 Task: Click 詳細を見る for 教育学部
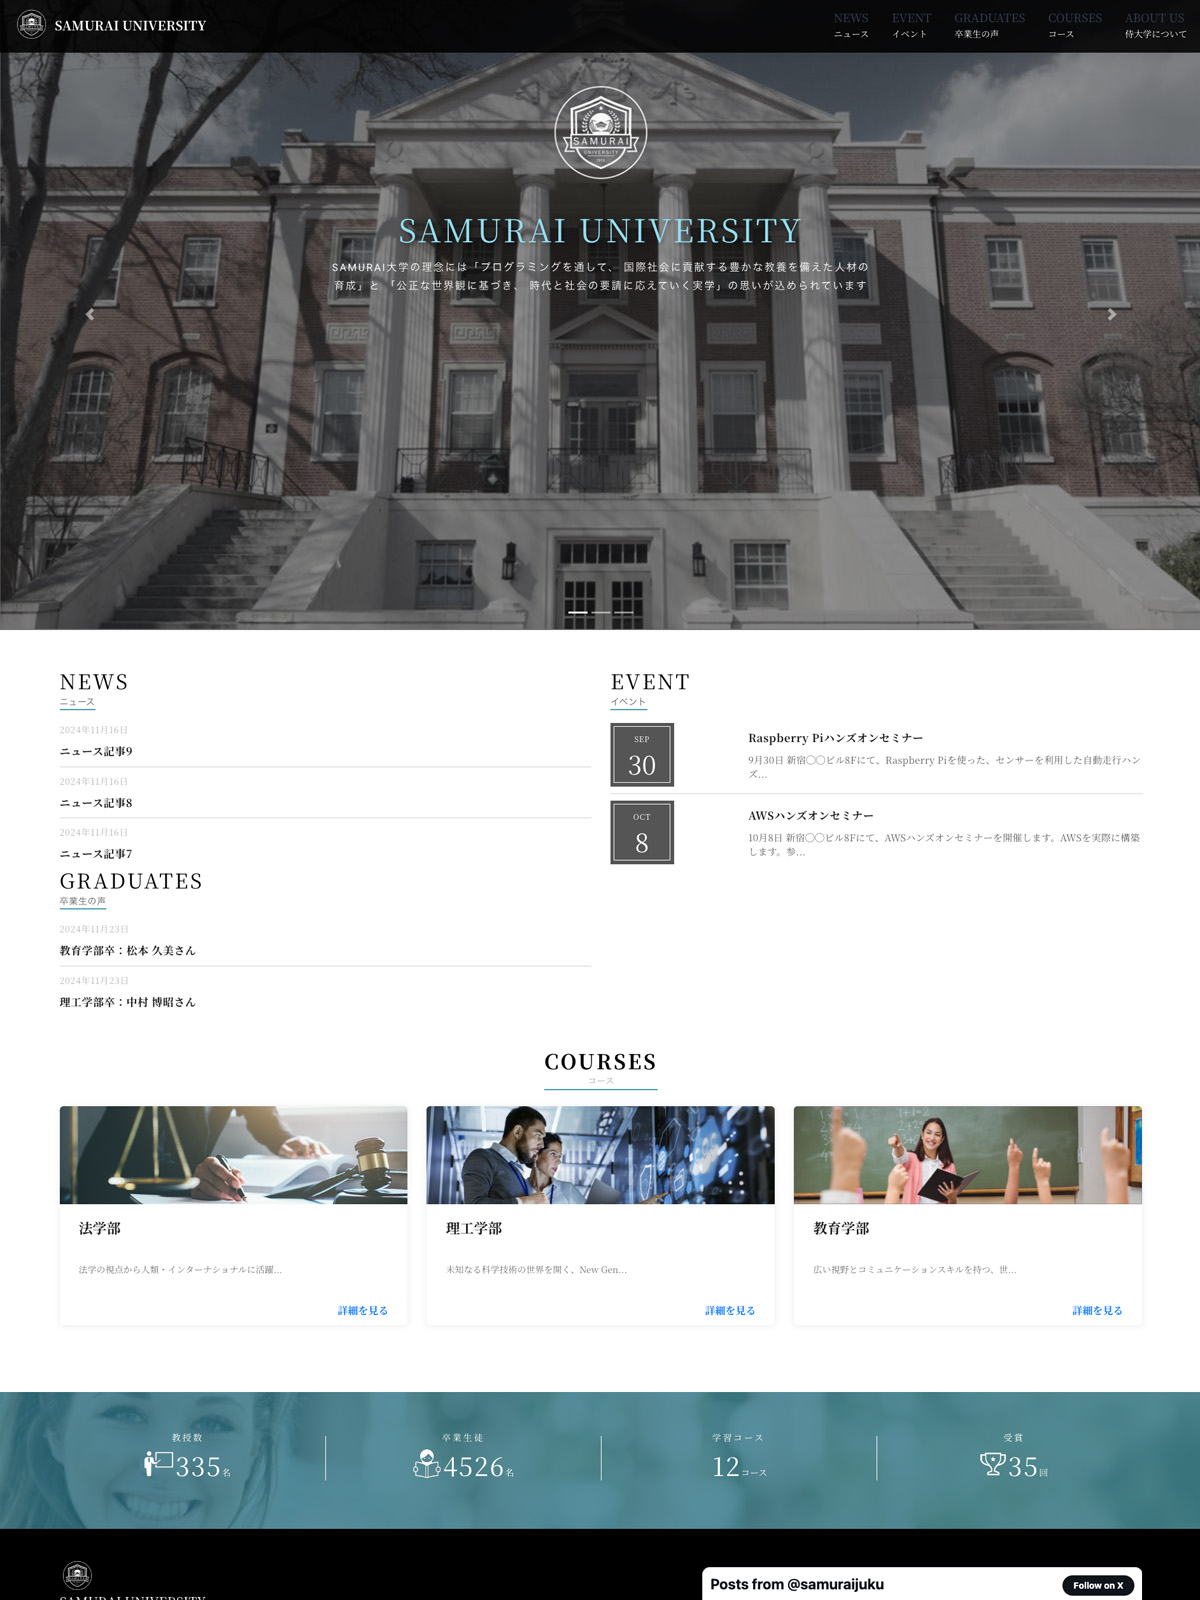[x=1097, y=1311]
